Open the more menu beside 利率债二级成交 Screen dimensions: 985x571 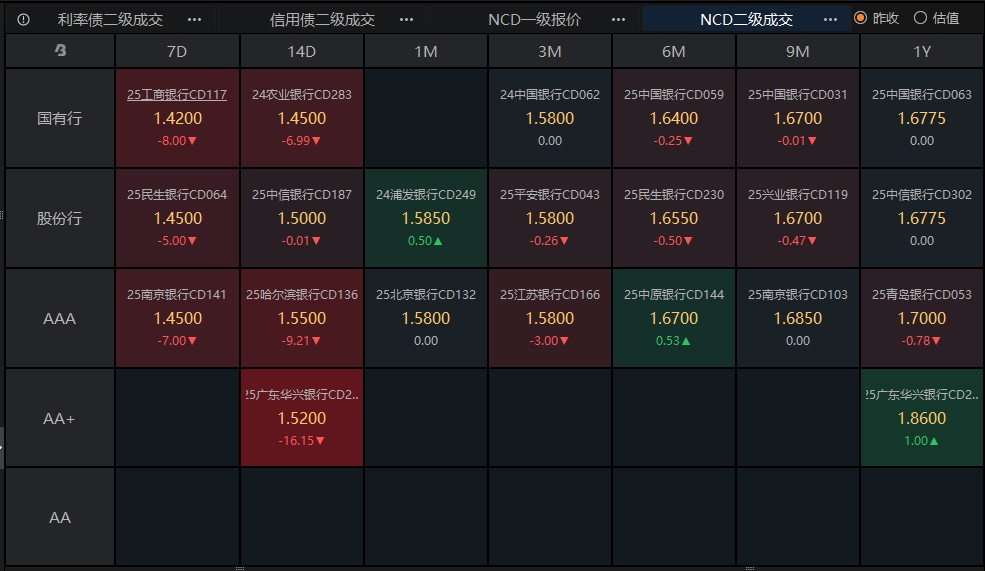195,19
